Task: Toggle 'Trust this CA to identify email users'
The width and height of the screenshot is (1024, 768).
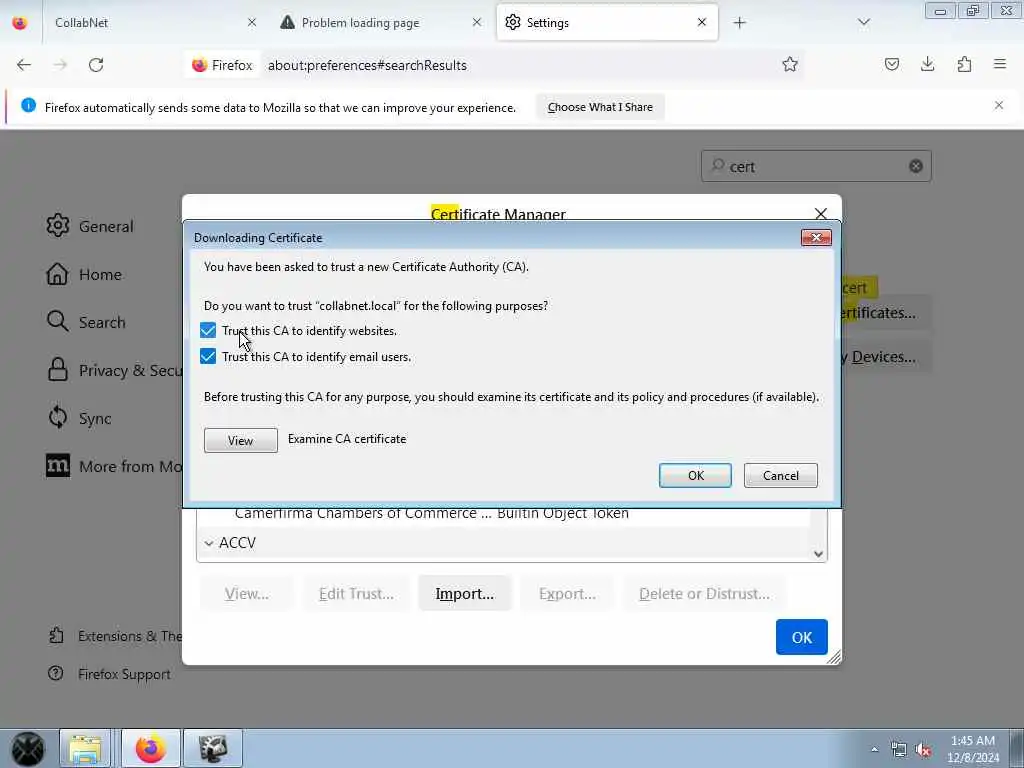Action: point(208,357)
